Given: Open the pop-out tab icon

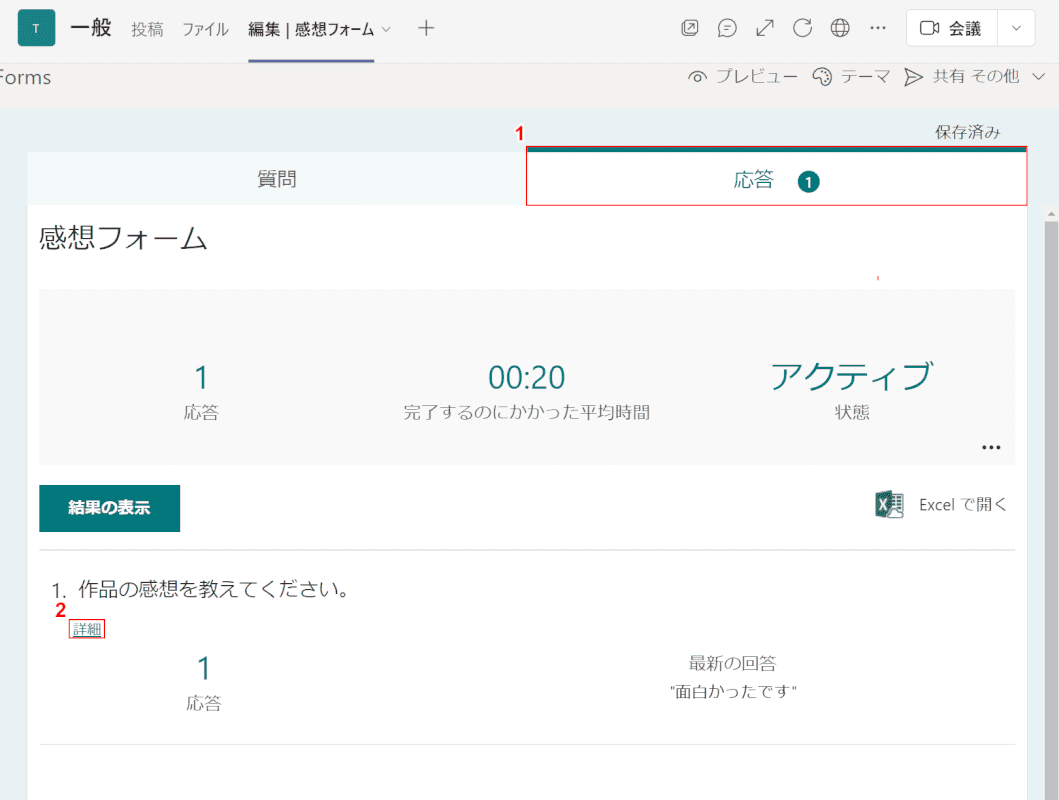Looking at the screenshot, I should [x=690, y=28].
